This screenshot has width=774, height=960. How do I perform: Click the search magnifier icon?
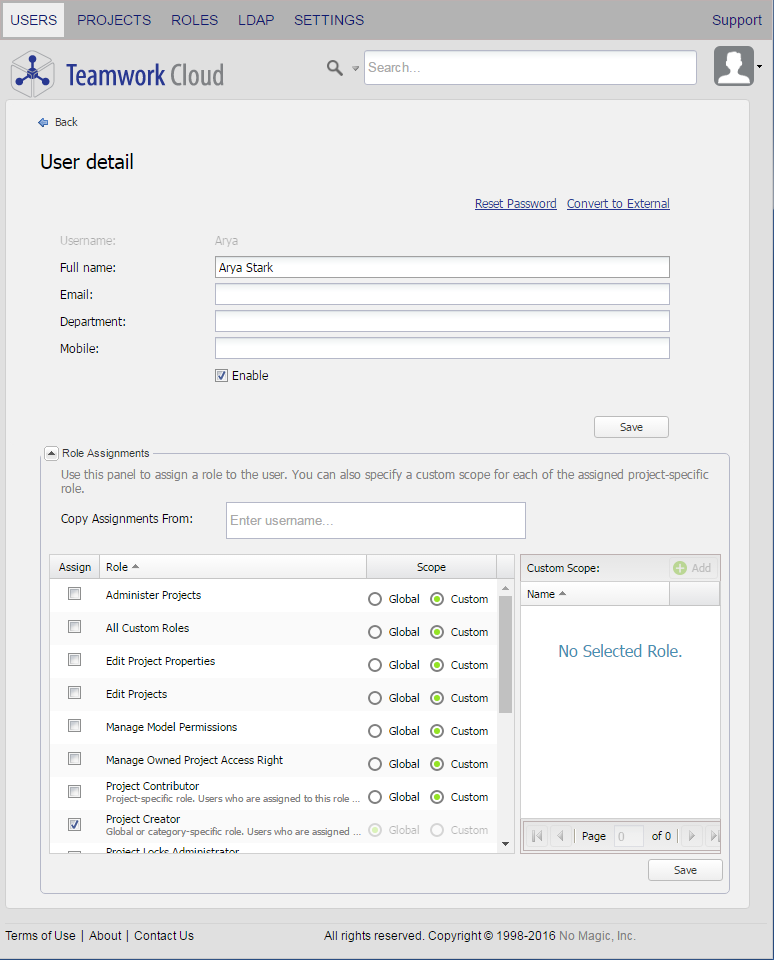pos(335,67)
